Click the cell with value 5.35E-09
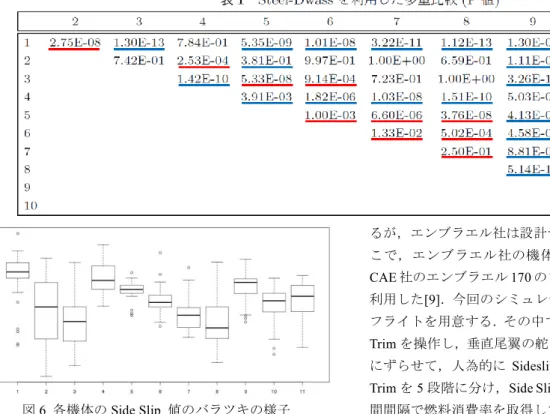The image size is (550, 414). pos(267,42)
